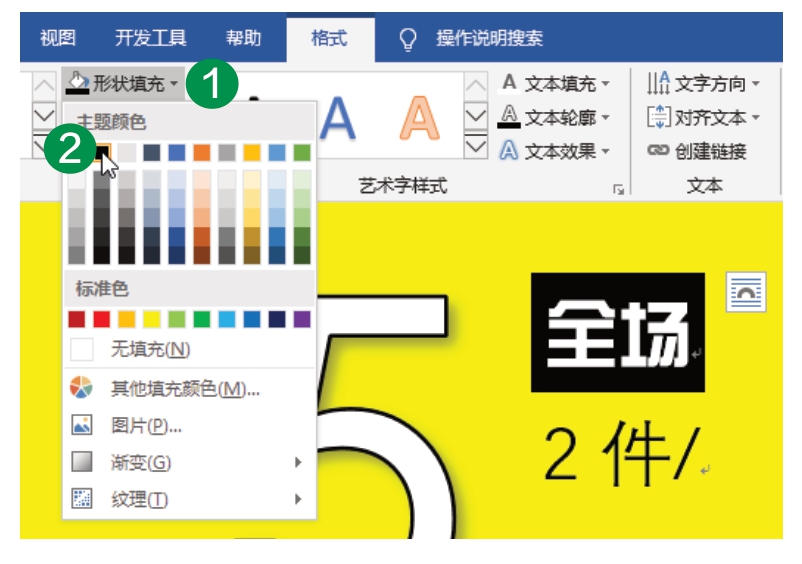Viewport: 802px width, 564px height.
Task: Pick the green theme color swatch
Action: coord(302,152)
